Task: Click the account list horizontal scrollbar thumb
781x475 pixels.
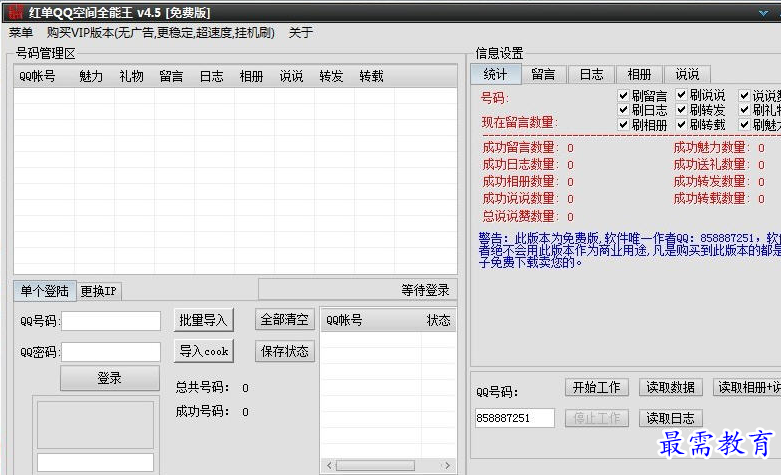Action: [x=375, y=466]
